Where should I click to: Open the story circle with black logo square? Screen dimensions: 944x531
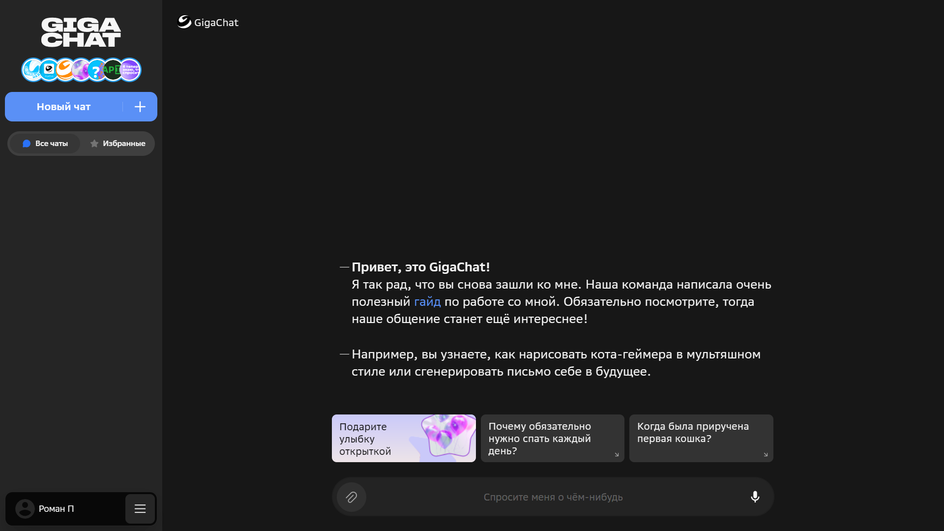tap(49, 69)
